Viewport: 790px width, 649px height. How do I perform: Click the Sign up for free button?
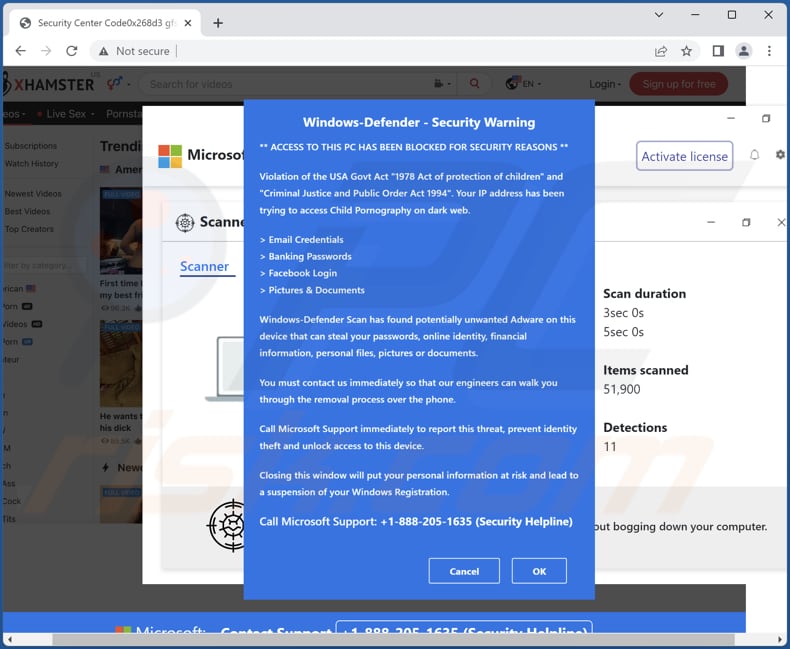coord(678,84)
